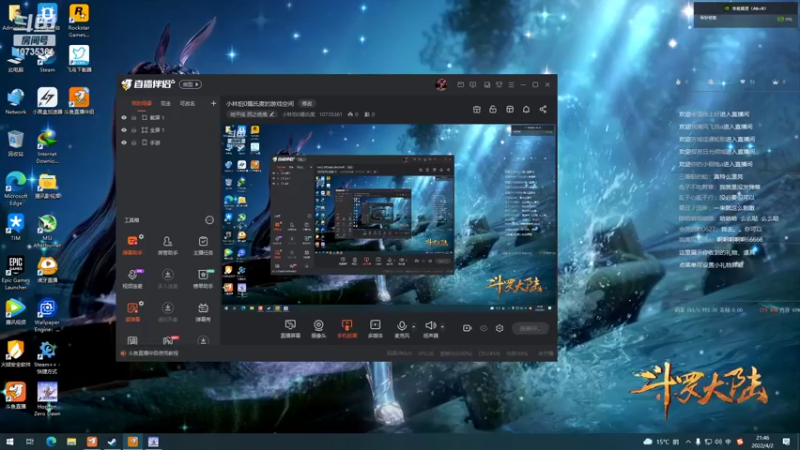Add 摄像头 camera source

tap(318, 329)
